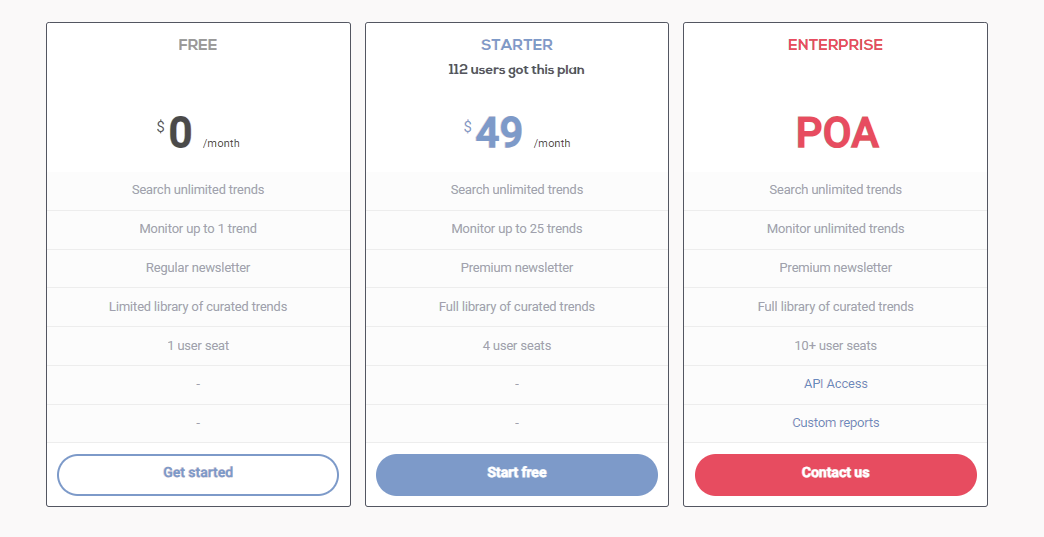Click 'Regular newsletter' feature row

(198, 269)
